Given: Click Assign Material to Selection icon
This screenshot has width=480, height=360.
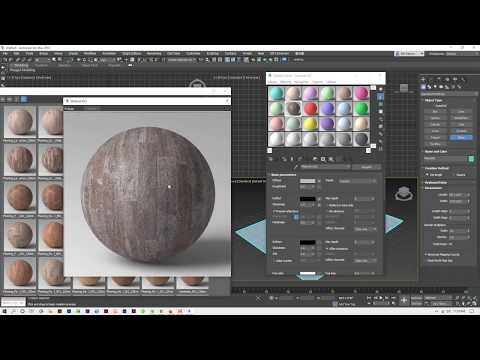Looking at the screenshot, I should coord(284,159).
